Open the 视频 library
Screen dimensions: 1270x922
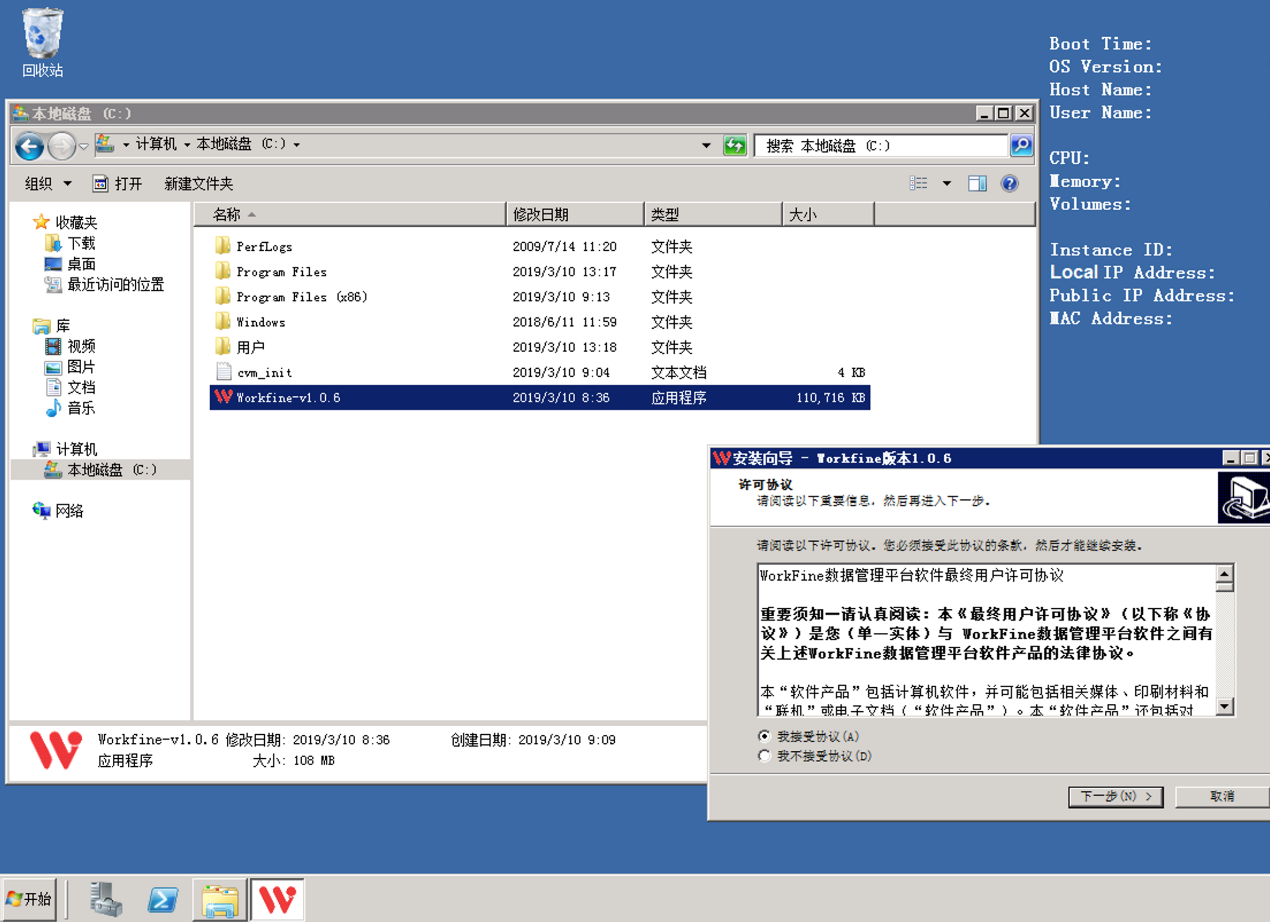(70, 346)
